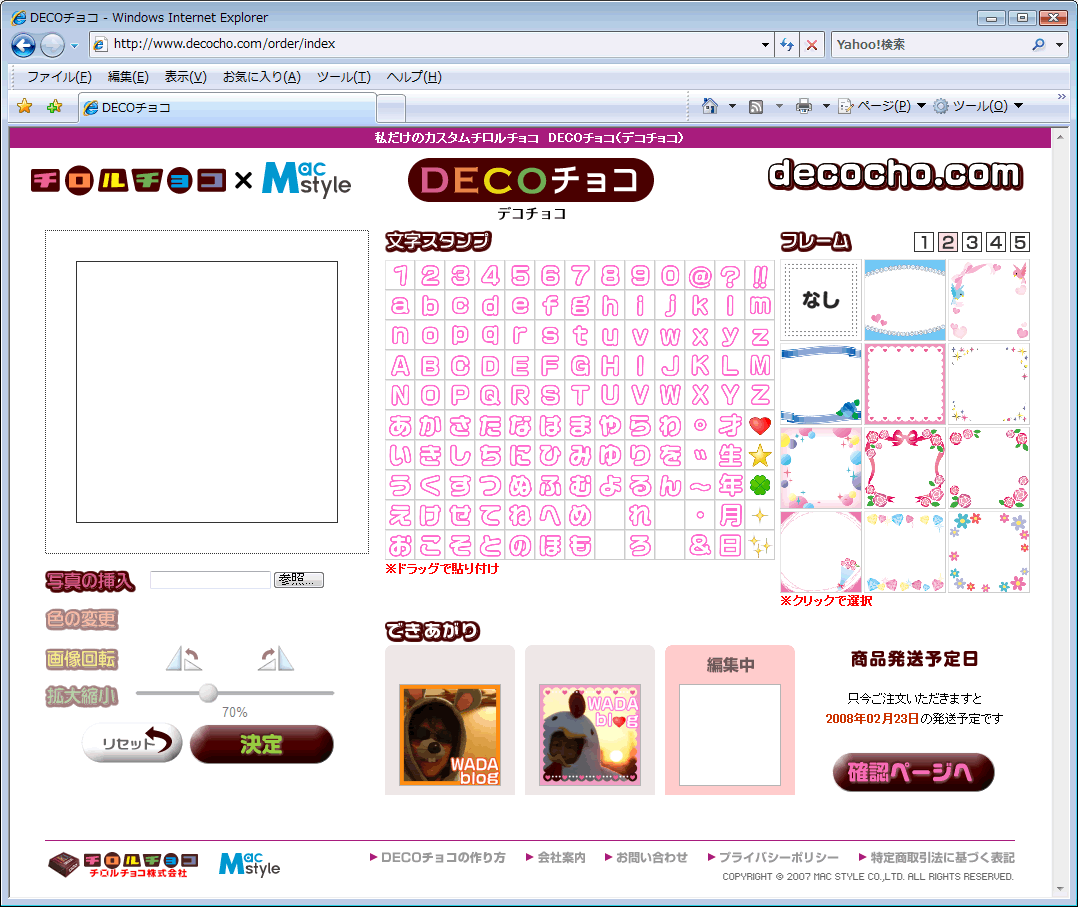Click the red heart stamp

[760, 426]
